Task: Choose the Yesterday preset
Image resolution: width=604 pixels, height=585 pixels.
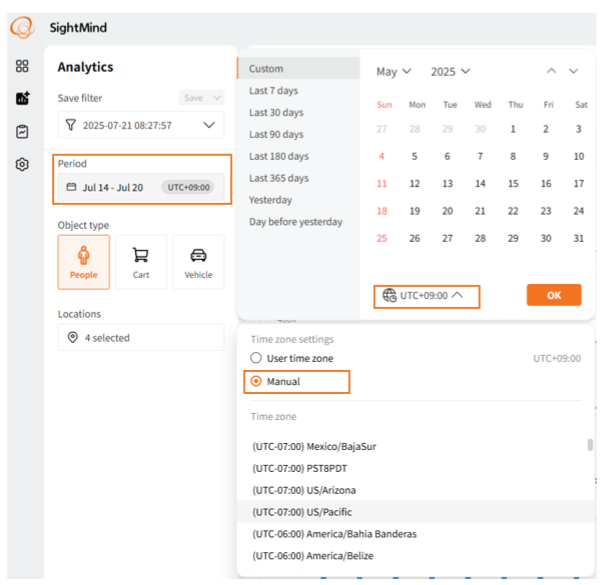Action: (270, 200)
